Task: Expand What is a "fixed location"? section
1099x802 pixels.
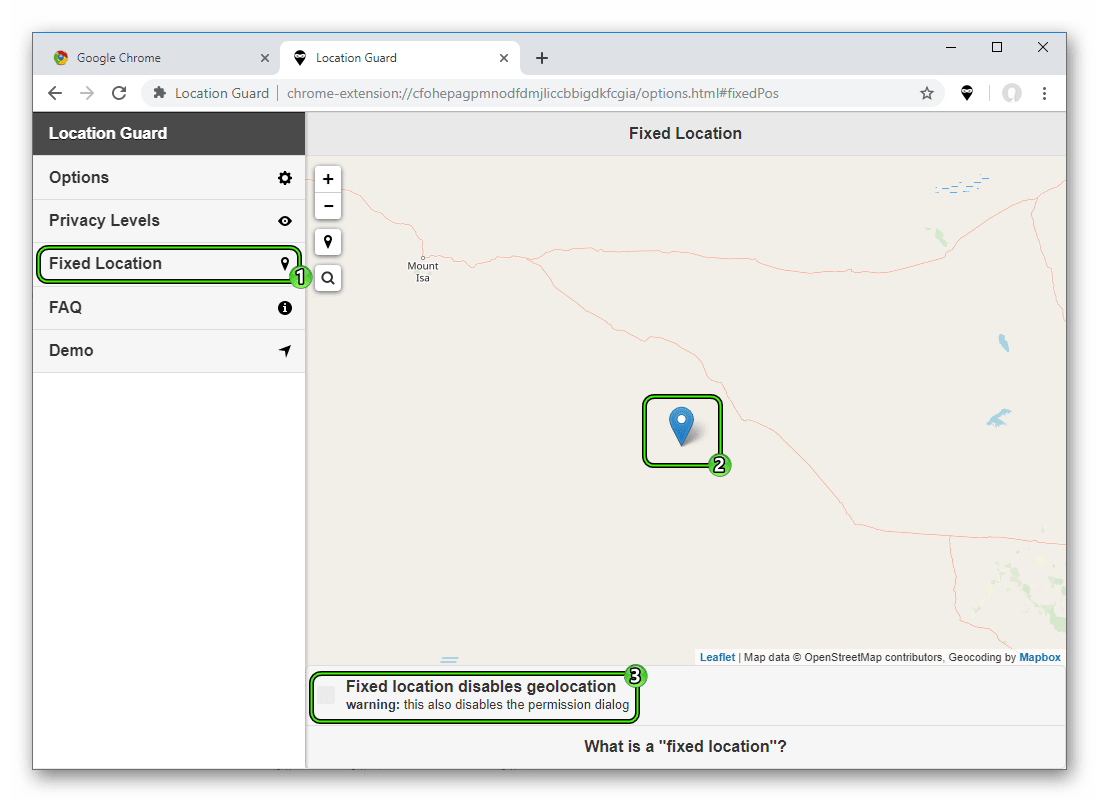Action: click(685, 747)
